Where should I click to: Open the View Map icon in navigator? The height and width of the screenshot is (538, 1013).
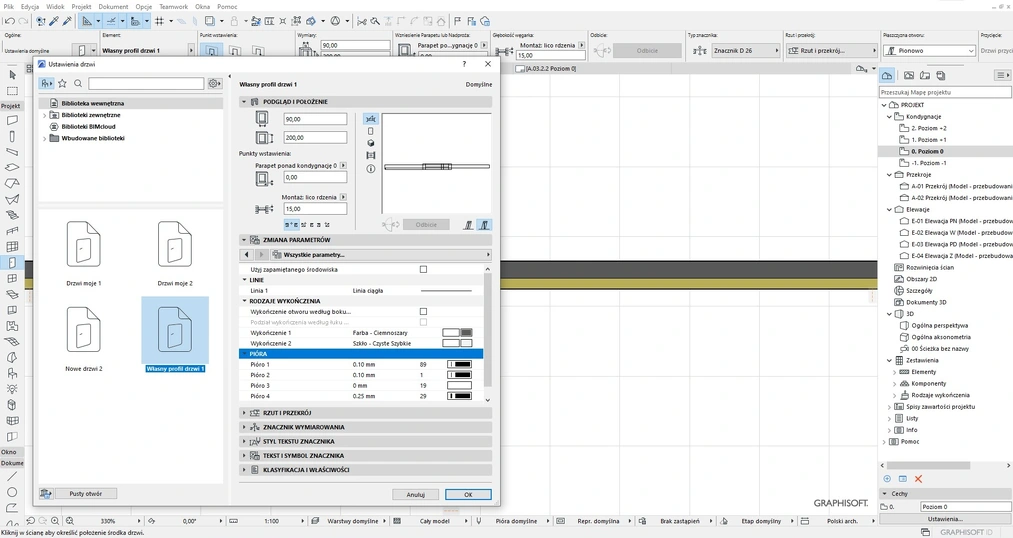click(x=909, y=76)
